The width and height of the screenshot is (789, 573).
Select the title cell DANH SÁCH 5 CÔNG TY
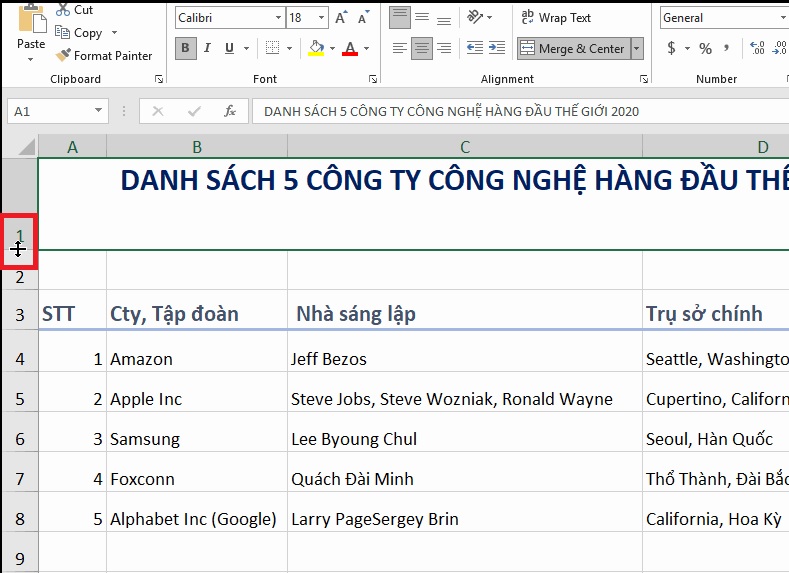pyautogui.click(x=413, y=203)
